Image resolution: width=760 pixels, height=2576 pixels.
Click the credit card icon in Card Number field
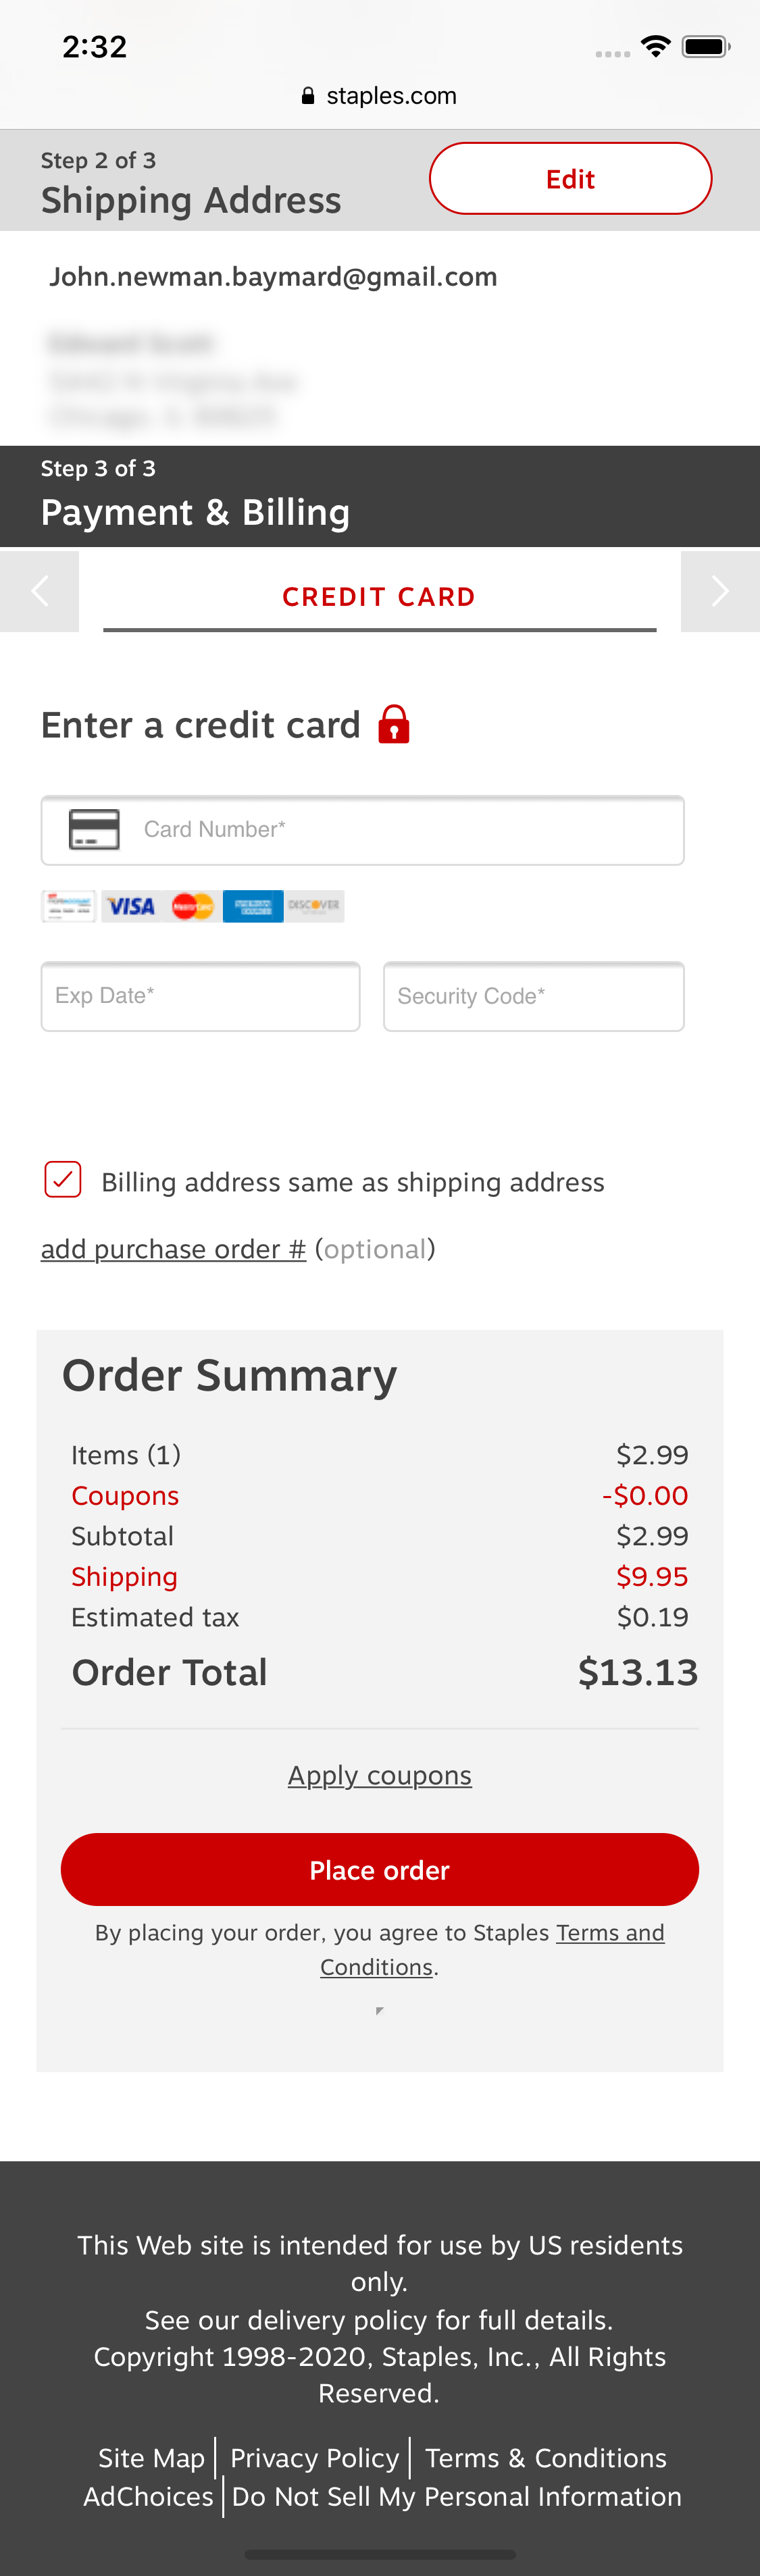(x=95, y=829)
